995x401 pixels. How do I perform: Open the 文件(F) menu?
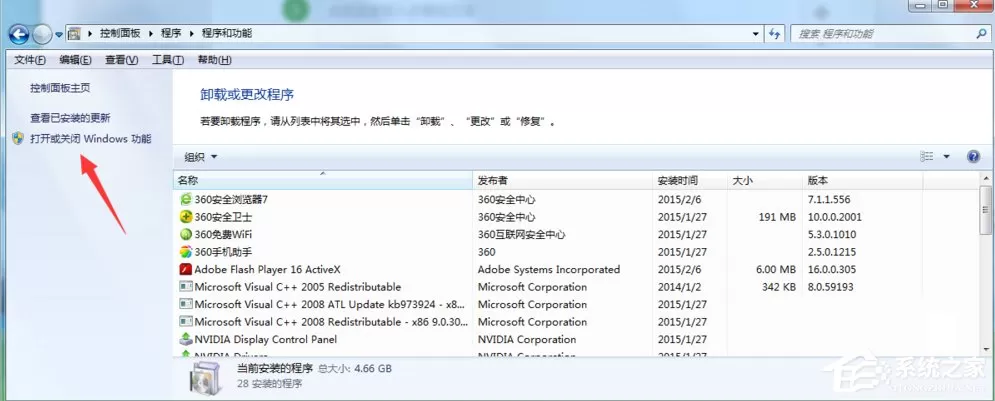pos(30,60)
